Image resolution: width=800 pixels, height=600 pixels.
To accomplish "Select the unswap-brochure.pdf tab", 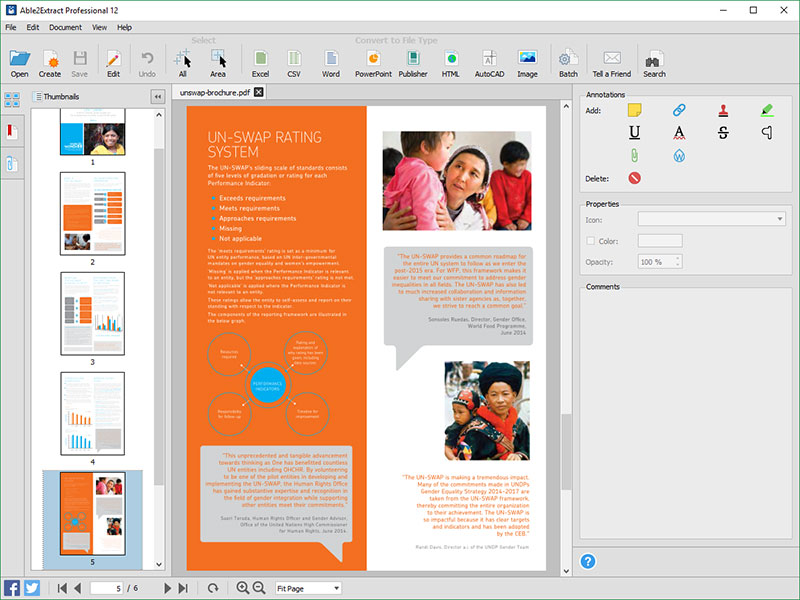I will tap(215, 92).
